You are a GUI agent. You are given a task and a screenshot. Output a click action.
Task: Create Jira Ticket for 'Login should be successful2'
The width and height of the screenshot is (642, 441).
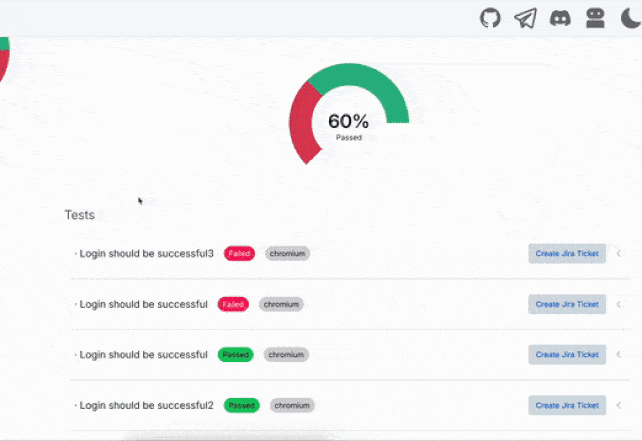click(567, 405)
